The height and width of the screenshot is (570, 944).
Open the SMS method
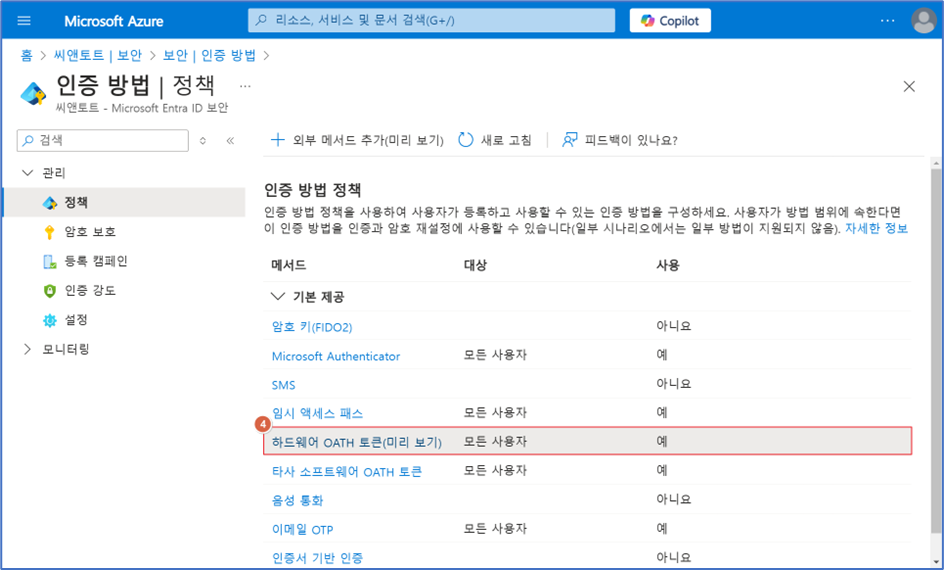(284, 385)
